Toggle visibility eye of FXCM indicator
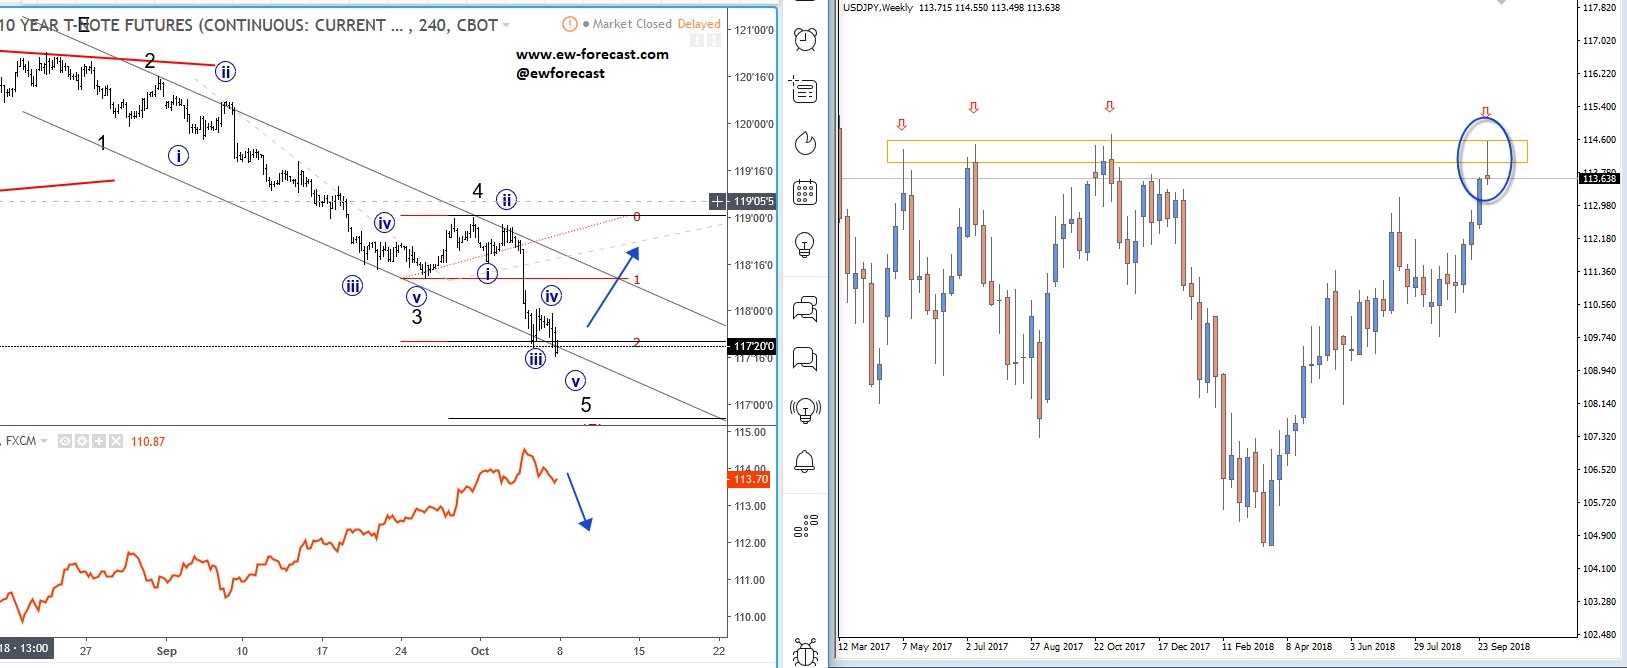The width and height of the screenshot is (1627, 668). 65,441
